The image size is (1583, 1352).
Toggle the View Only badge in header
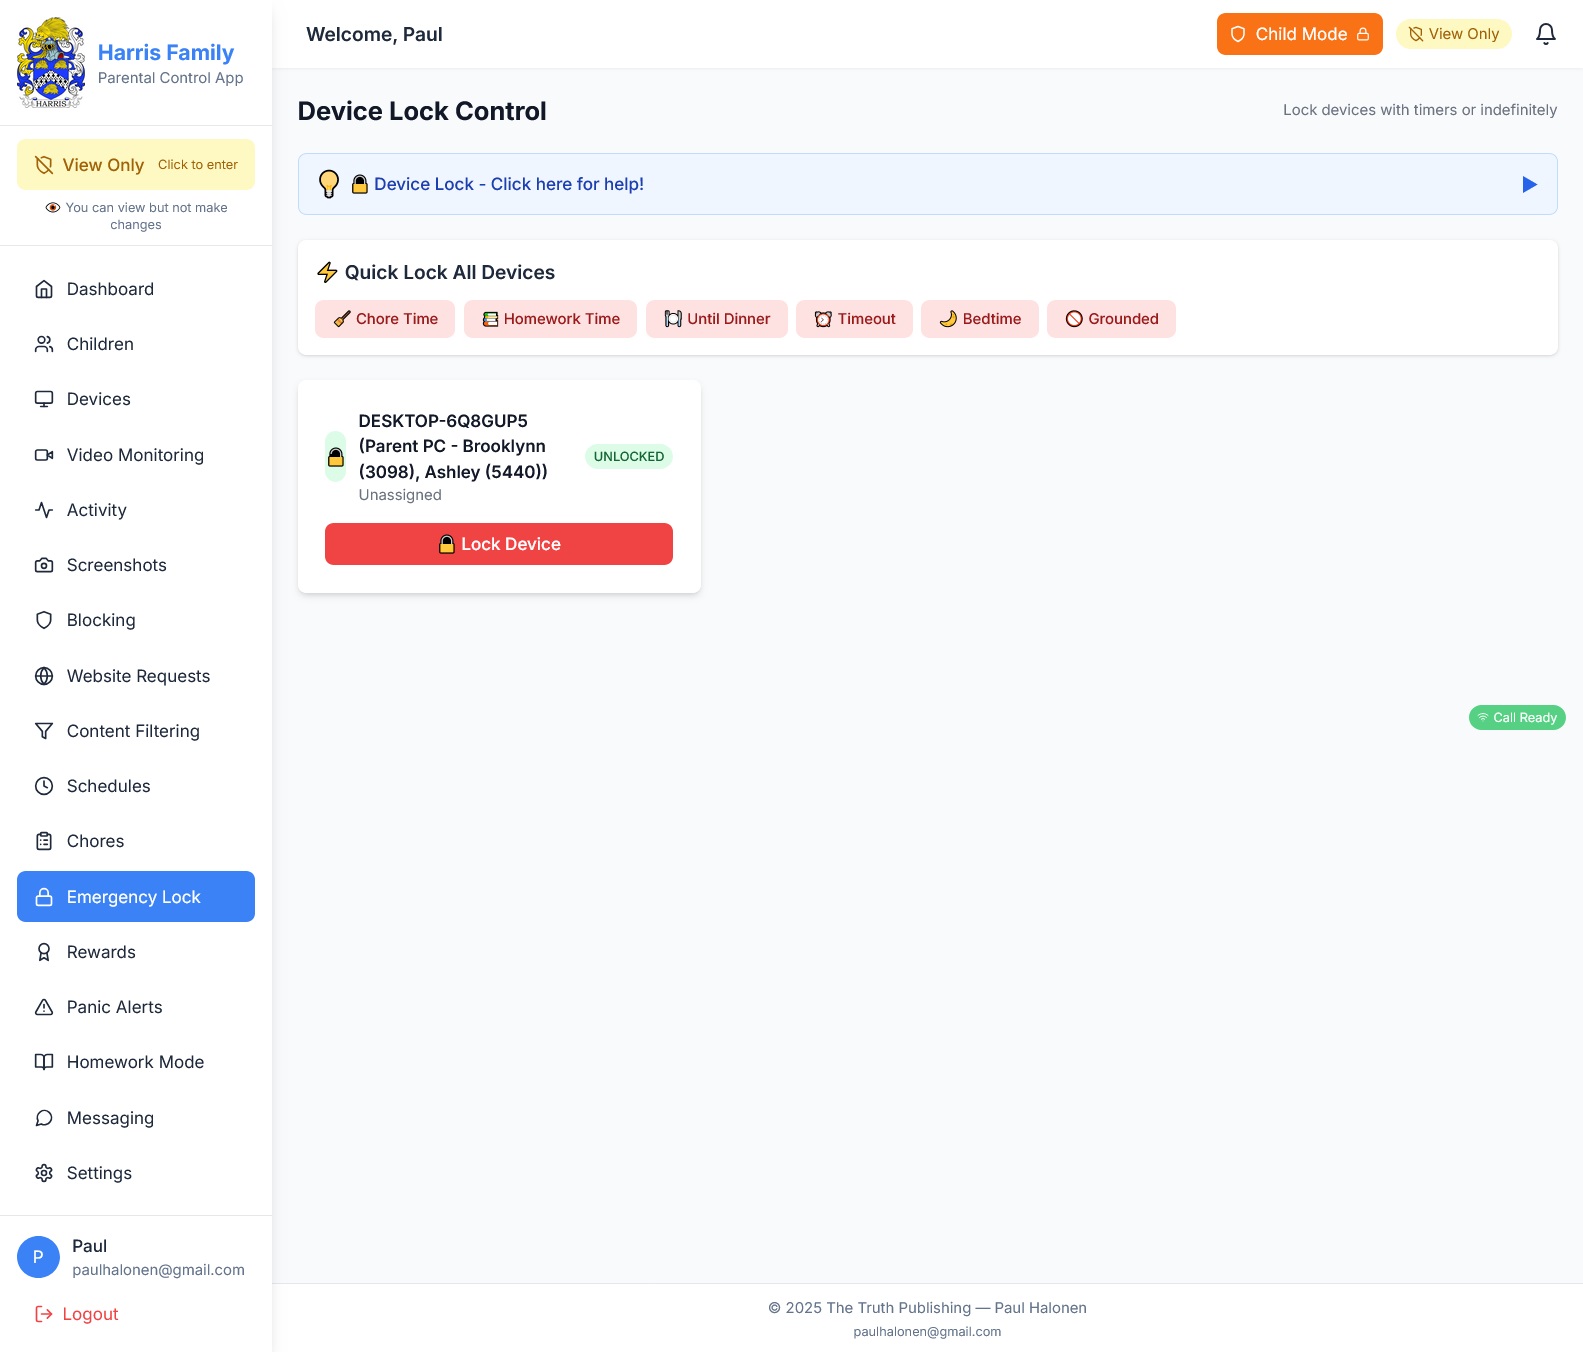tap(1453, 34)
